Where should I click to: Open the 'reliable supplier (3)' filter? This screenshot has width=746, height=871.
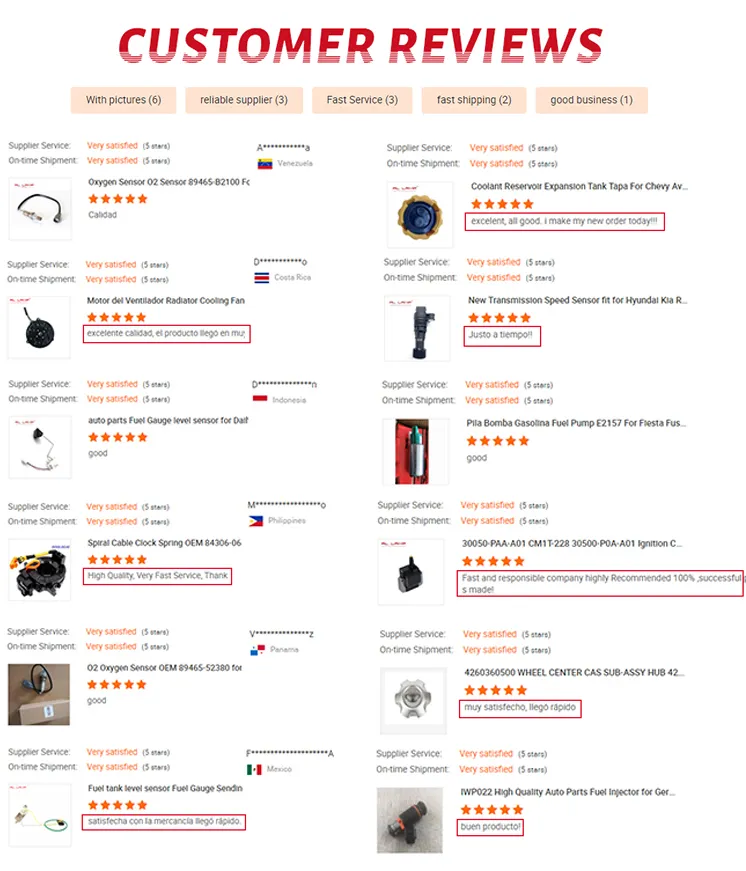point(244,100)
